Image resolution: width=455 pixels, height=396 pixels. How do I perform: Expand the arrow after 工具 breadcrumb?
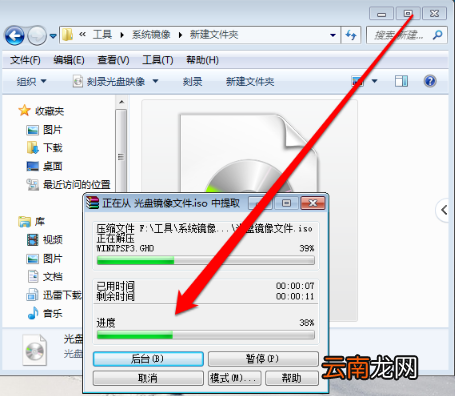122,35
